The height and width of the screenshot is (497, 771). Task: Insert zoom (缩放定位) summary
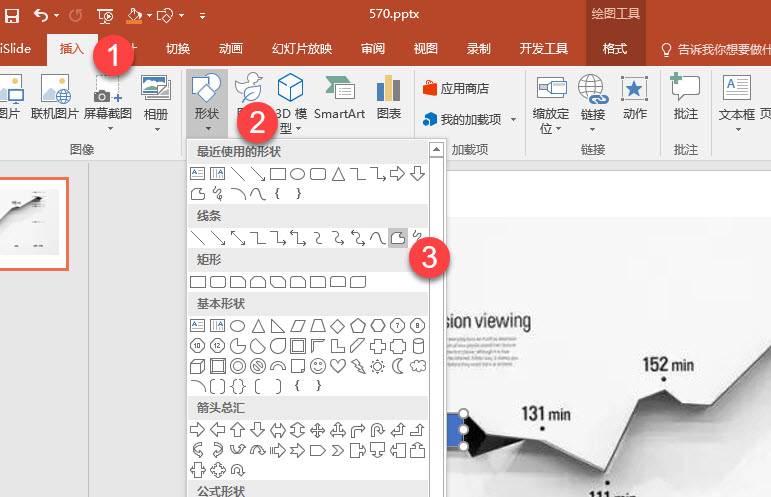coord(551,104)
